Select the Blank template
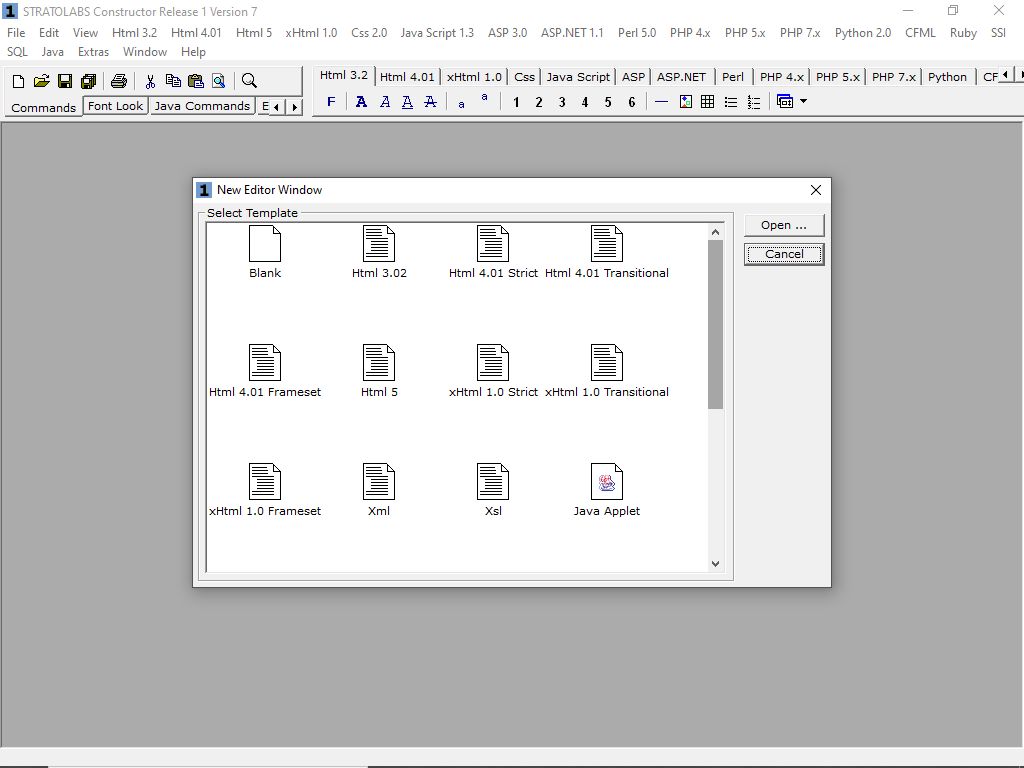 click(x=264, y=252)
